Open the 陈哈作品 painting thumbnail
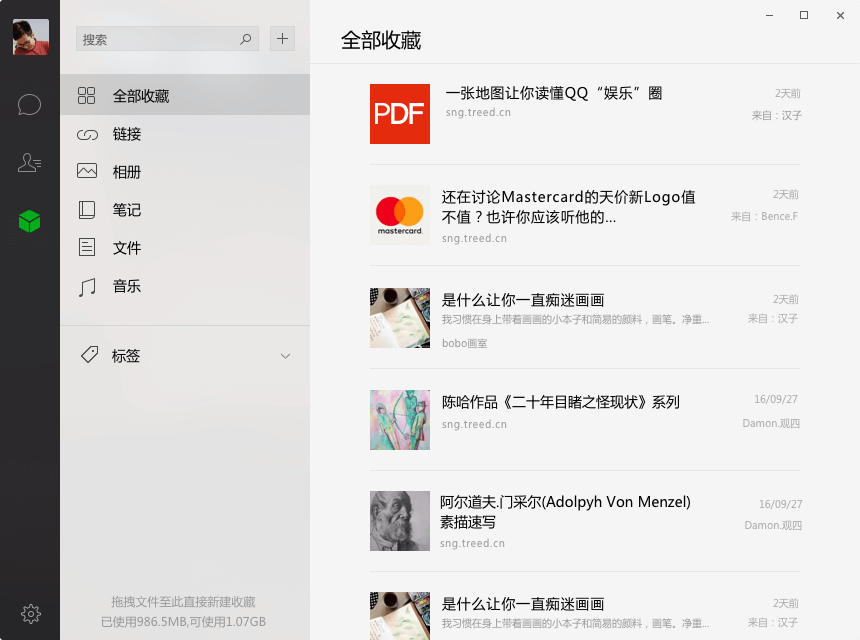This screenshot has height=640, width=860. click(x=400, y=420)
